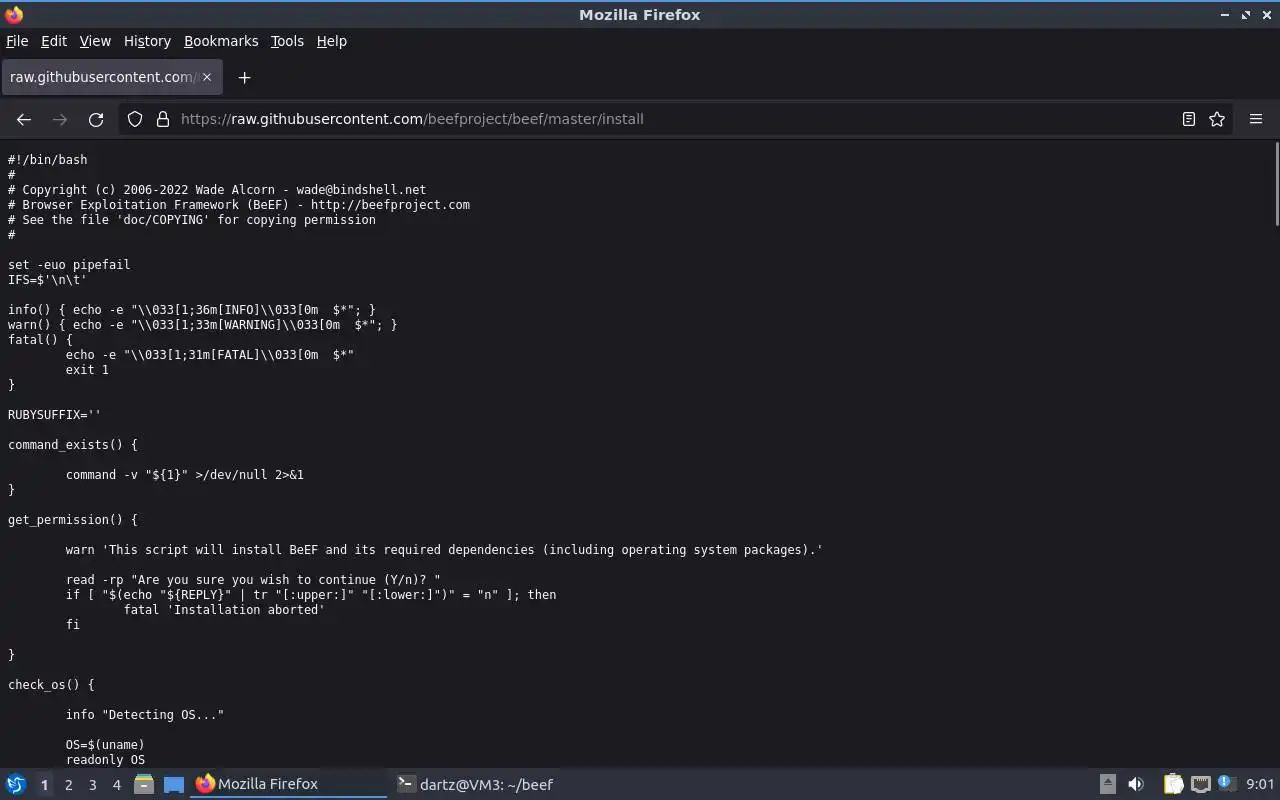Close the raw.githubusercontent.com tab

[207, 77]
